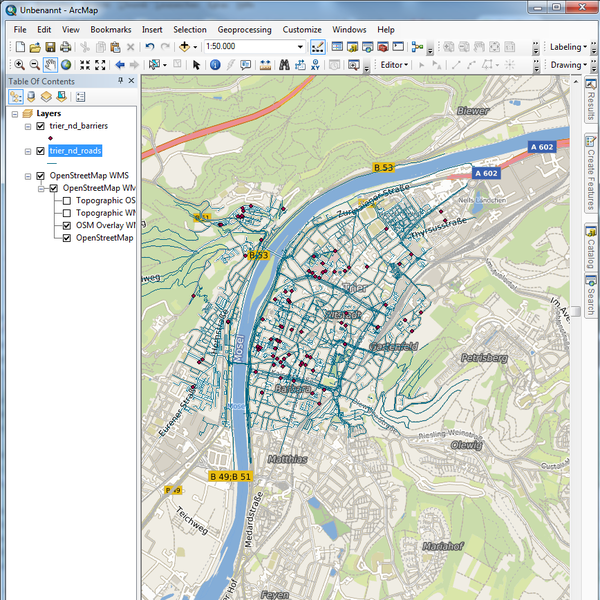Undo the last action

click(150, 47)
